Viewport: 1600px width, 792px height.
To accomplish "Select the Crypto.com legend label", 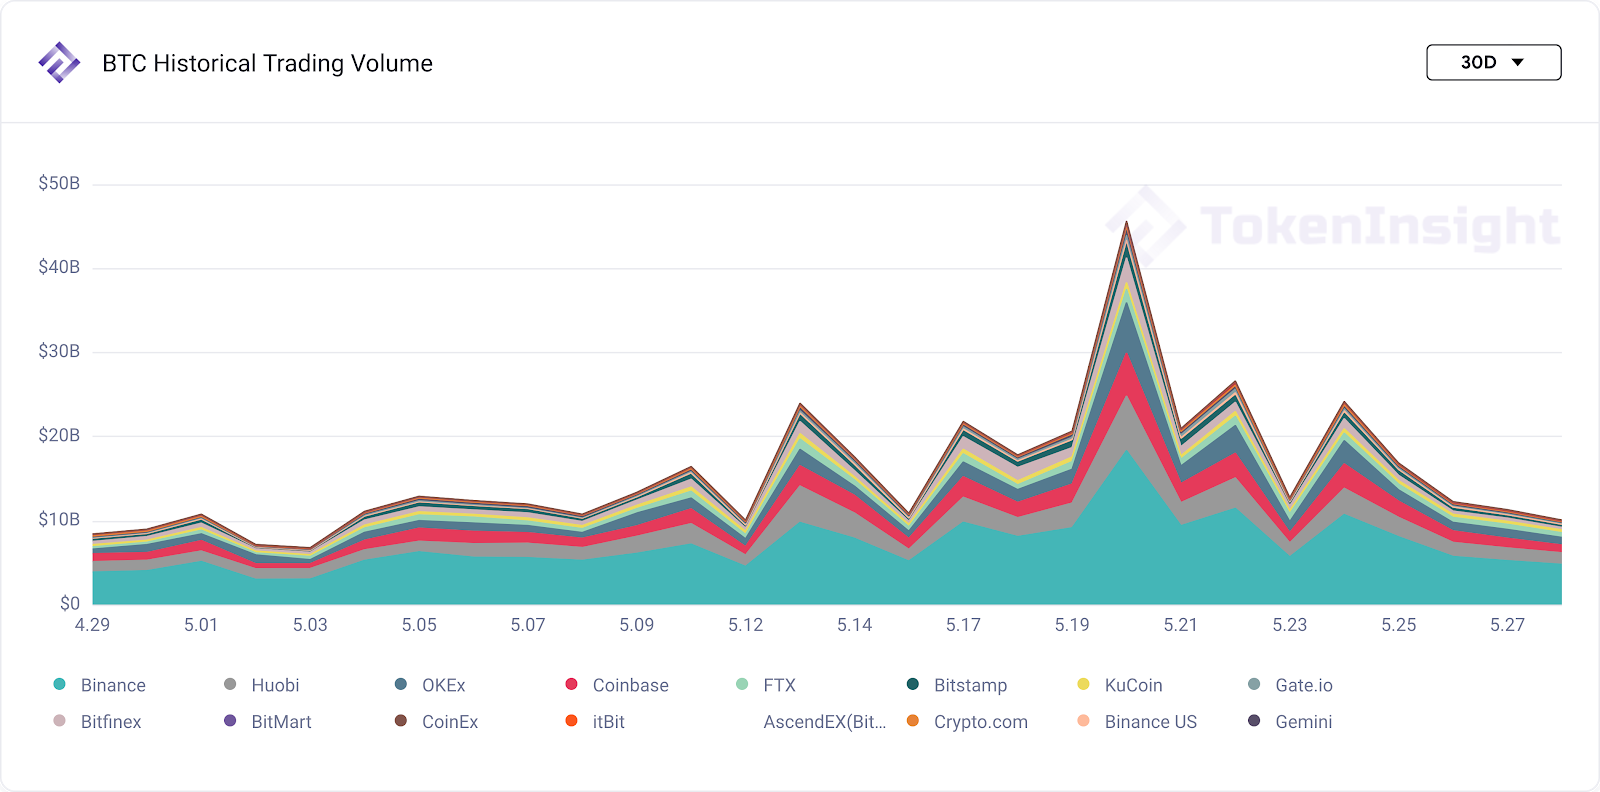I will [x=981, y=722].
